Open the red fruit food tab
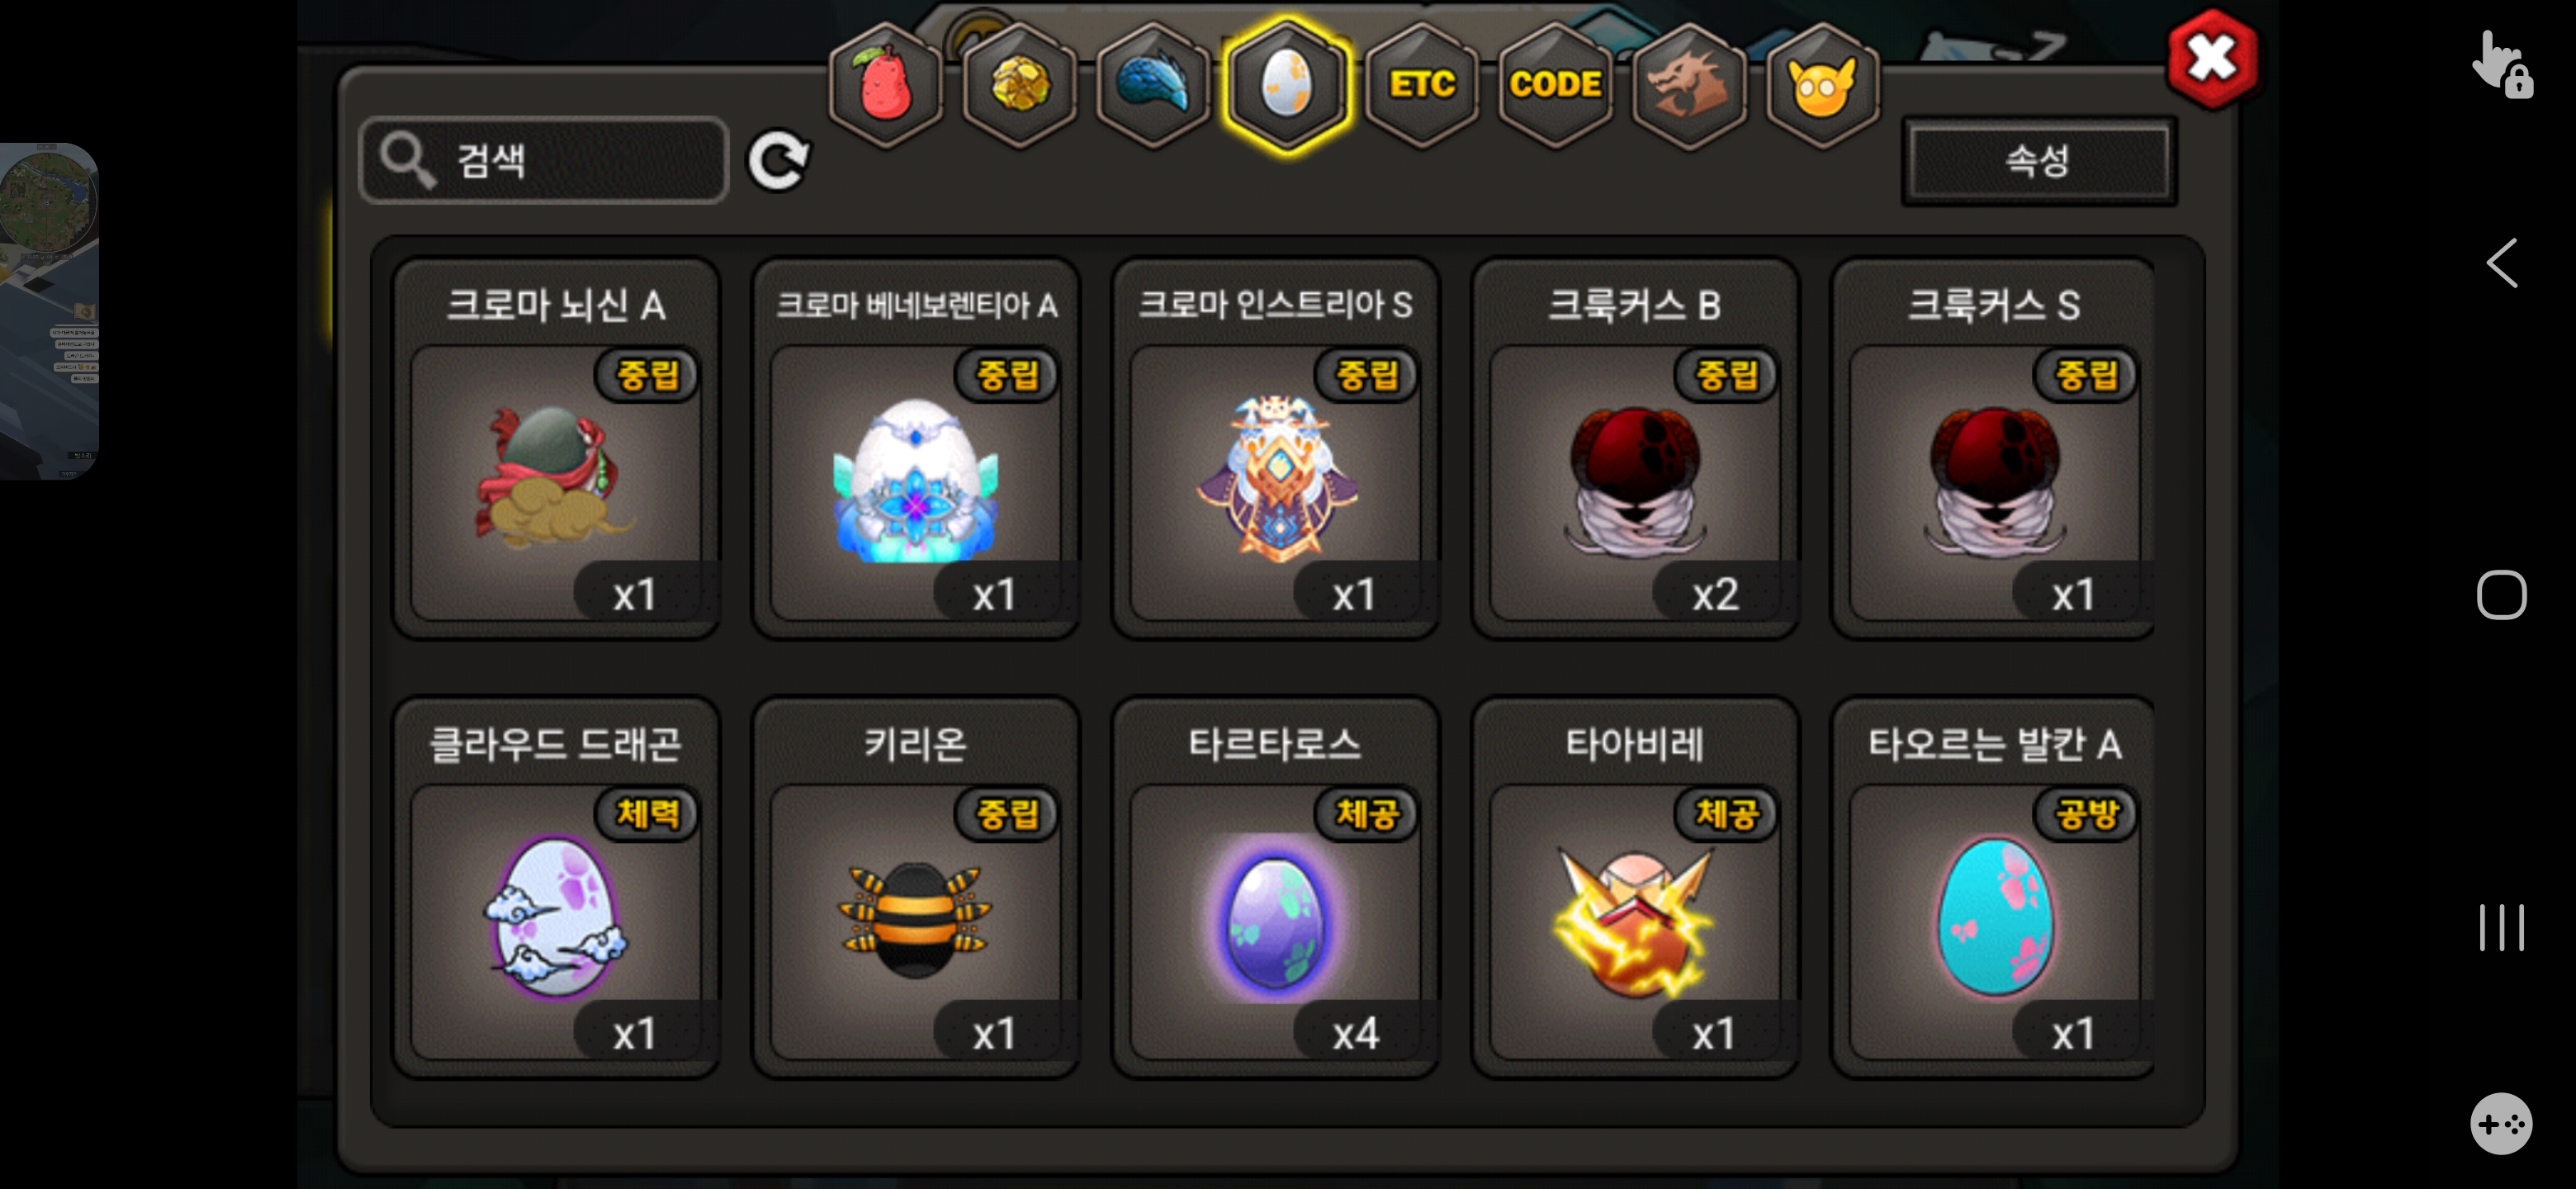 [885, 85]
